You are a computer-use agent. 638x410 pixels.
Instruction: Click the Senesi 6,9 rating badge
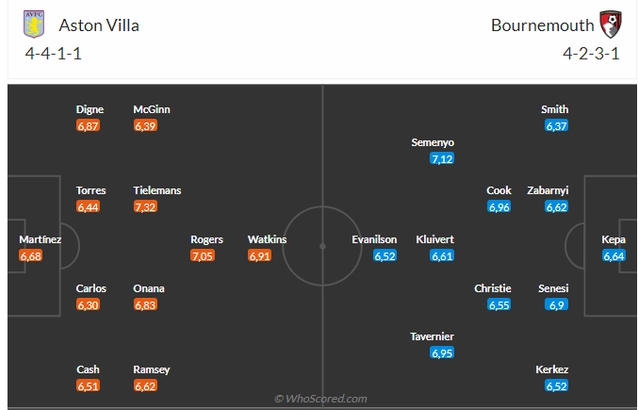[x=556, y=304]
